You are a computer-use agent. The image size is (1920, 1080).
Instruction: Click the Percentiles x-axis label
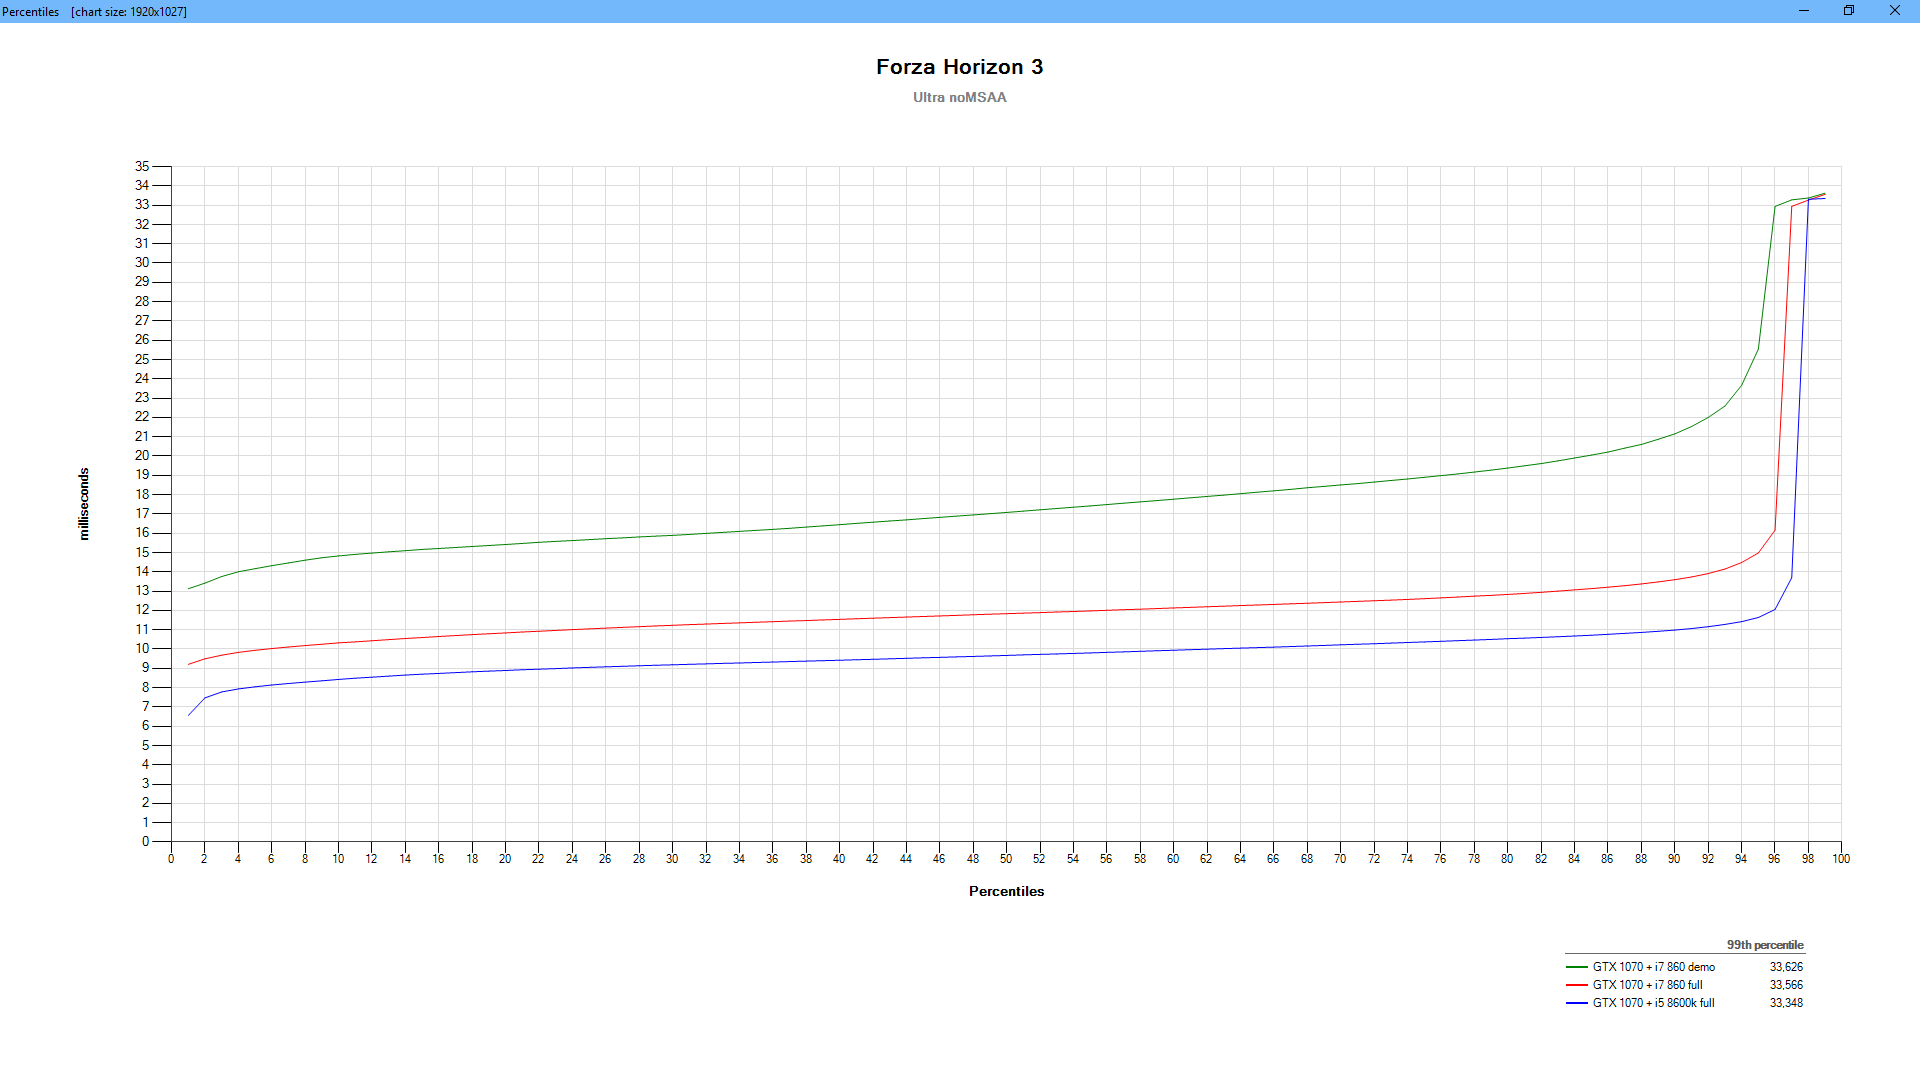(1006, 891)
